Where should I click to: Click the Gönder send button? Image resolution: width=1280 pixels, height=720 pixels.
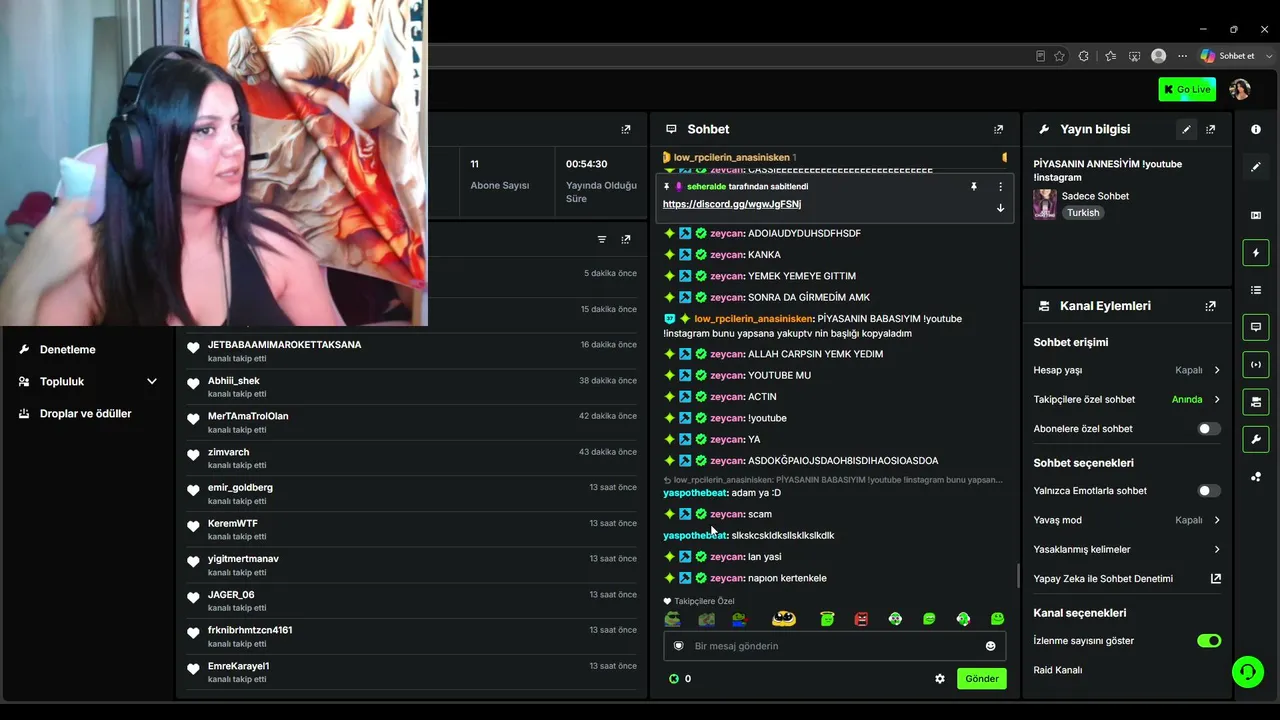(x=981, y=678)
